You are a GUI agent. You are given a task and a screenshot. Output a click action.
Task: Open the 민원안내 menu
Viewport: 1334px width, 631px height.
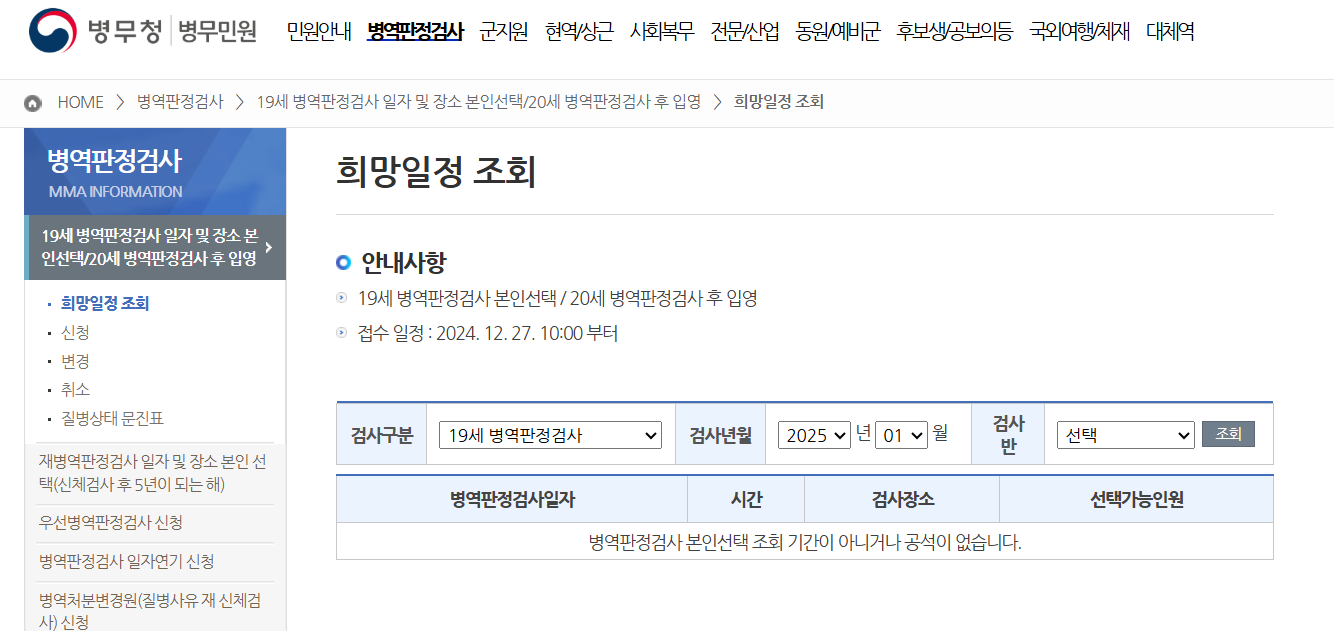pyautogui.click(x=318, y=32)
